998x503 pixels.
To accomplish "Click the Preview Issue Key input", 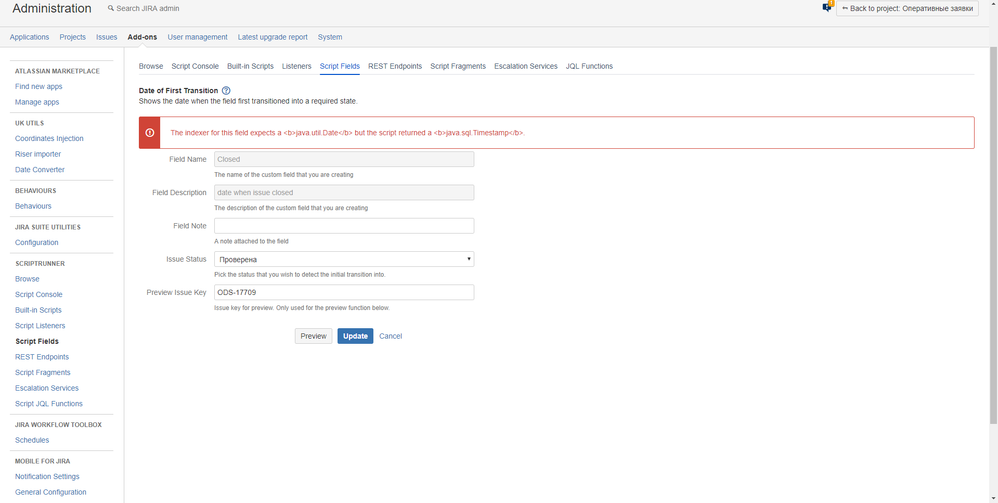I will [x=344, y=292].
